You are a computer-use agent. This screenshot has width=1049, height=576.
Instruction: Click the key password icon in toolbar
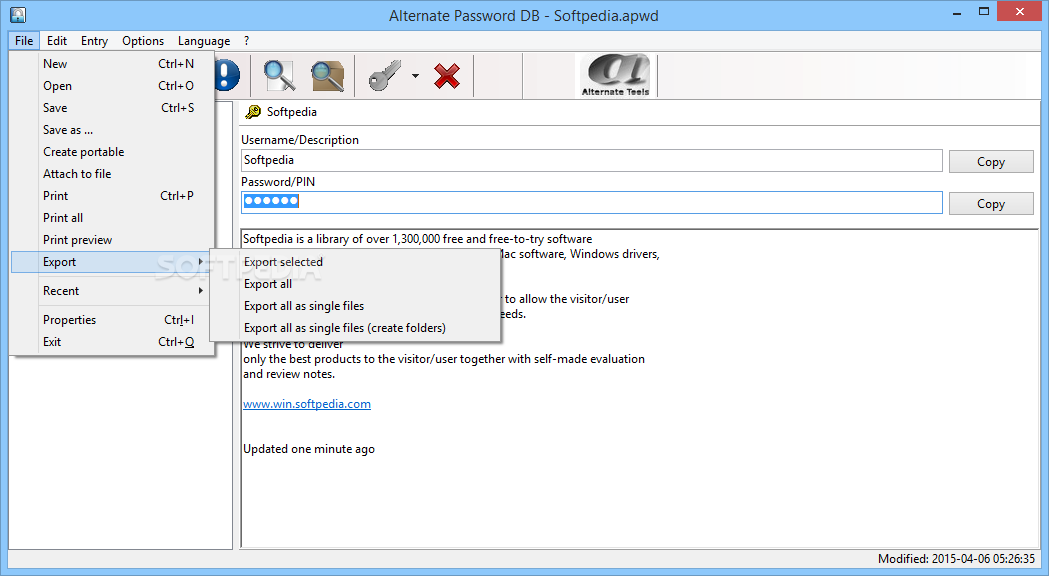pos(385,75)
